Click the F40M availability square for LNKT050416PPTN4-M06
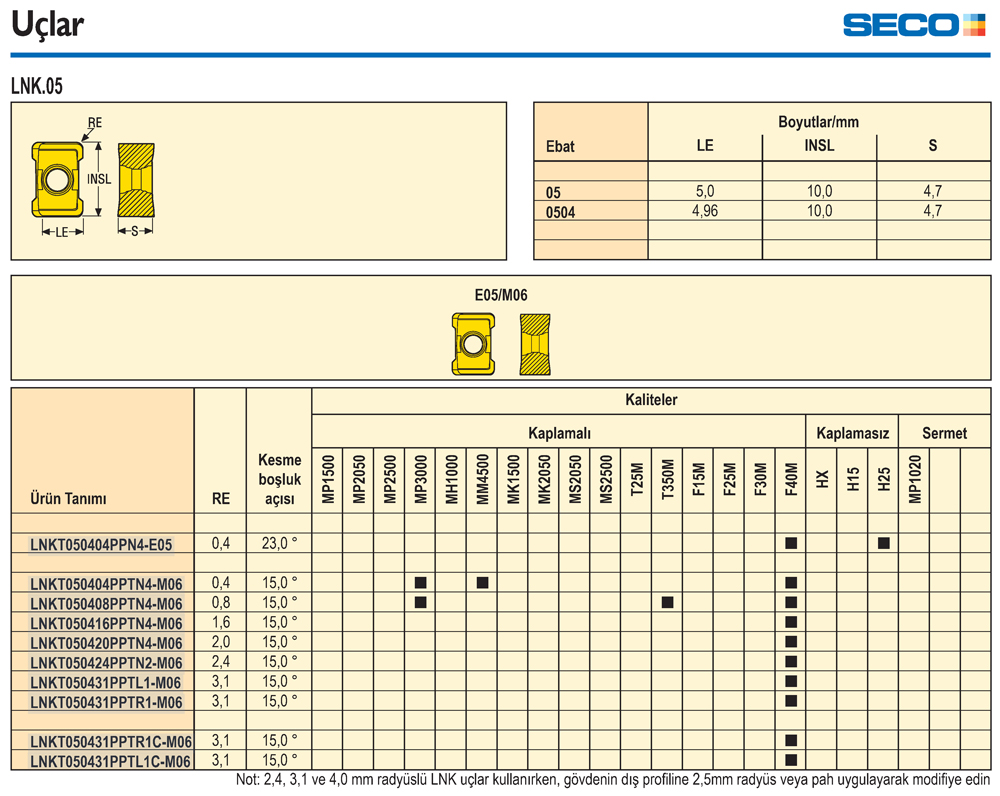The image size is (1000, 796). (791, 622)
